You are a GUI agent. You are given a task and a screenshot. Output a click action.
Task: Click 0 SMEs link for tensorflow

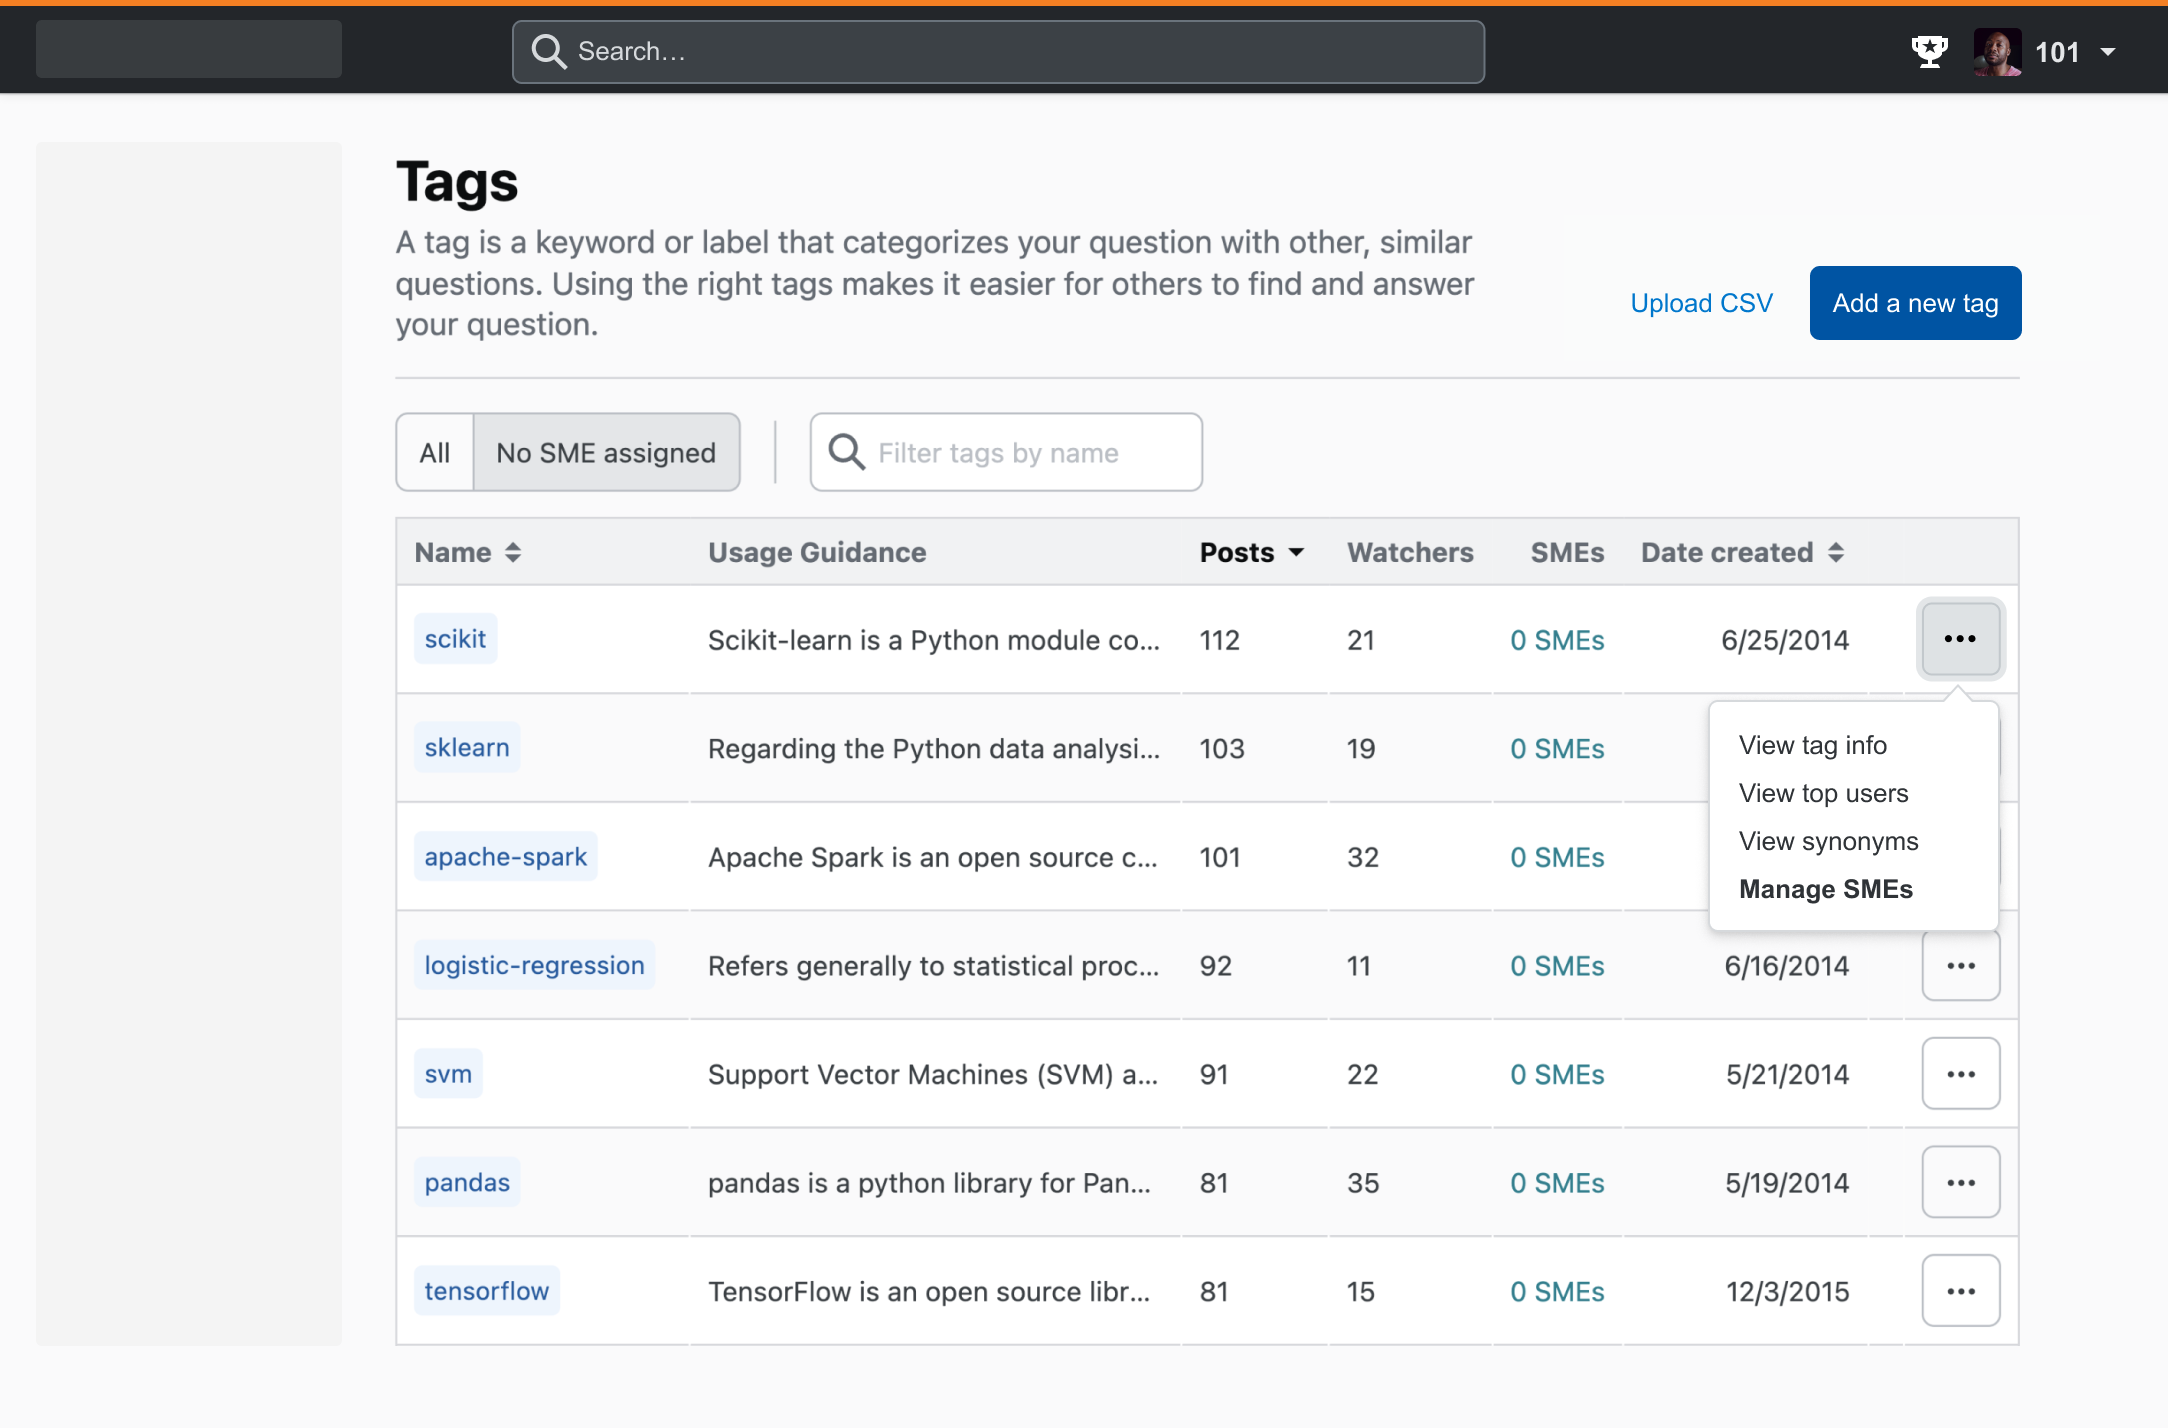pos(1557,1292)
